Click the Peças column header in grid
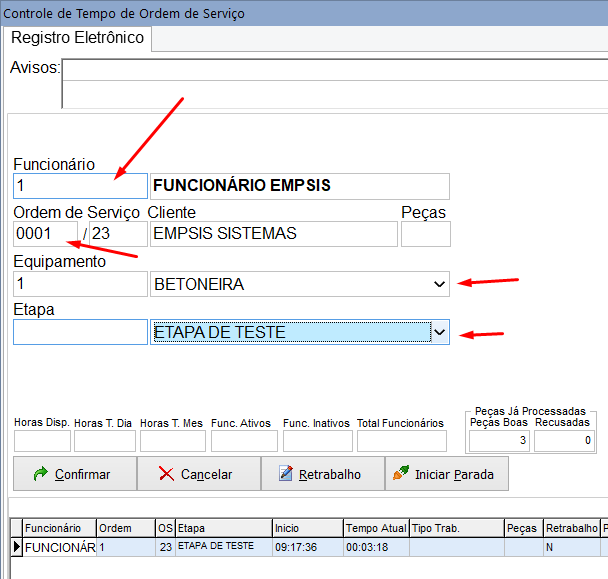 point(524,528)
